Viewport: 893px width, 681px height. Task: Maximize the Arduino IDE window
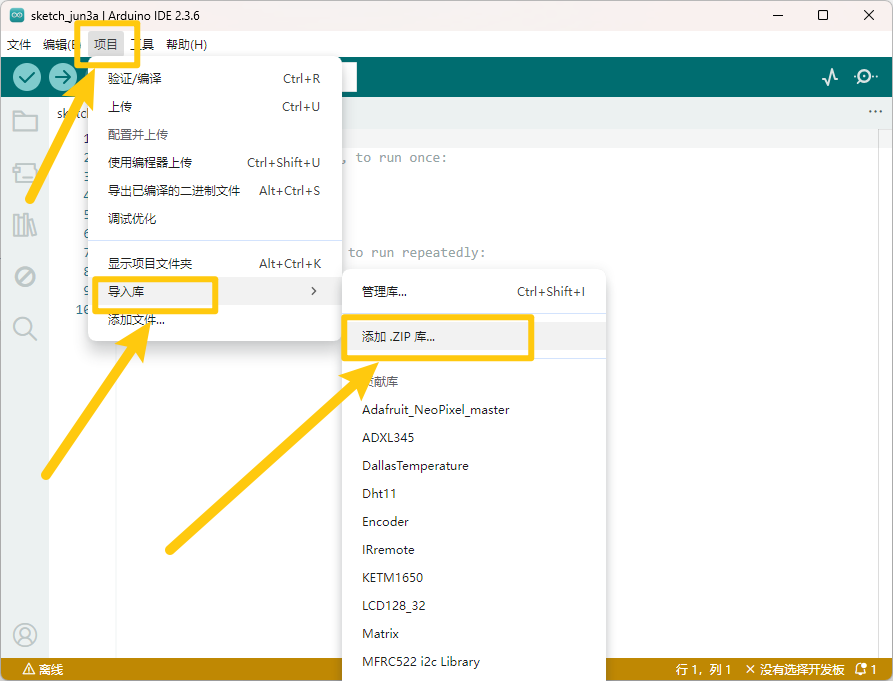pos(823,15)
